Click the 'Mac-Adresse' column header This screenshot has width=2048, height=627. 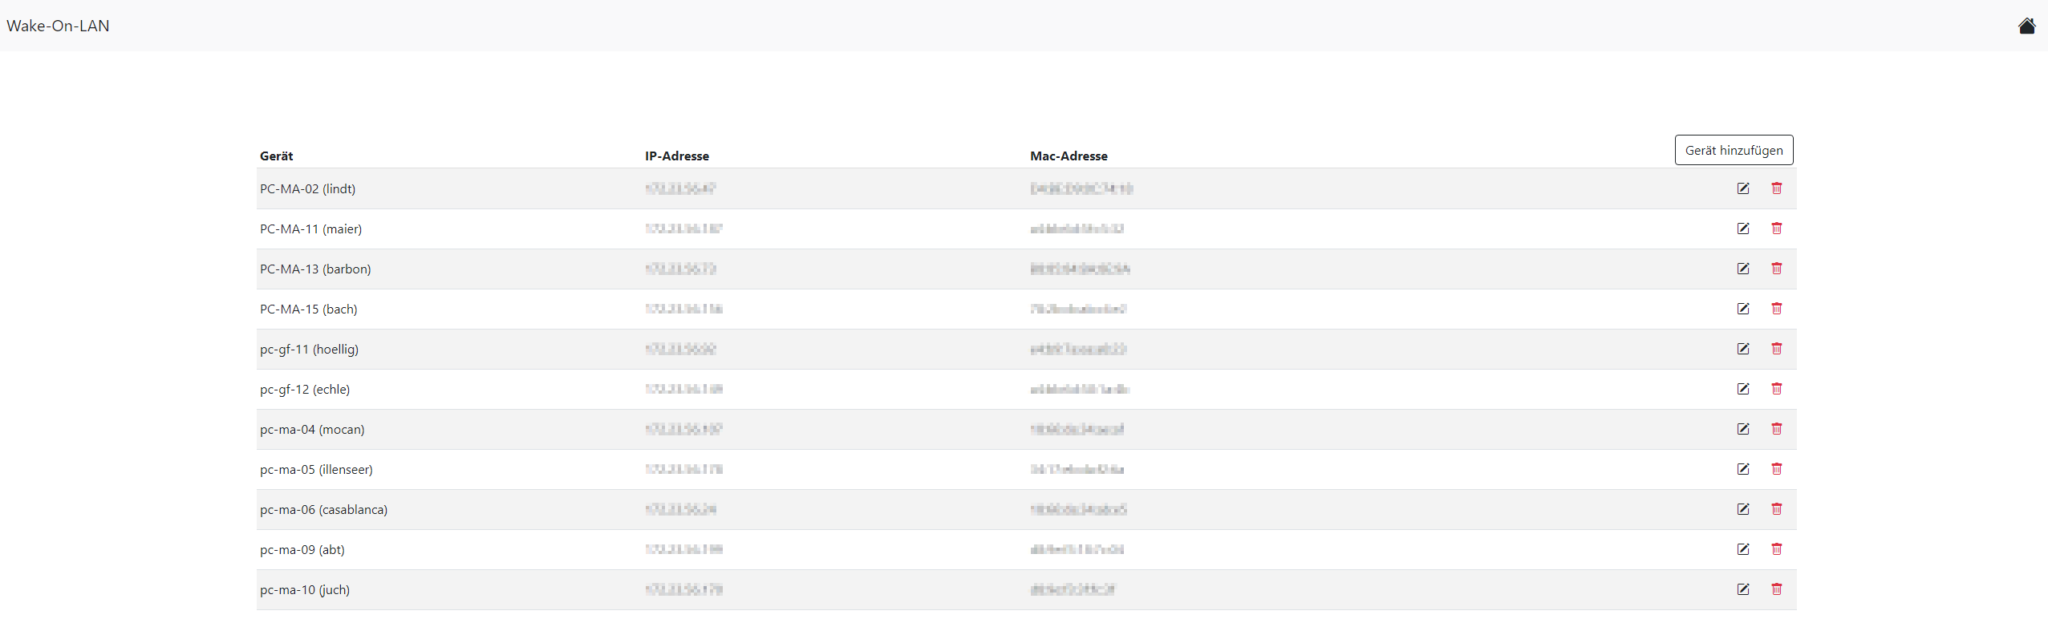click(x=1068, y=156)
